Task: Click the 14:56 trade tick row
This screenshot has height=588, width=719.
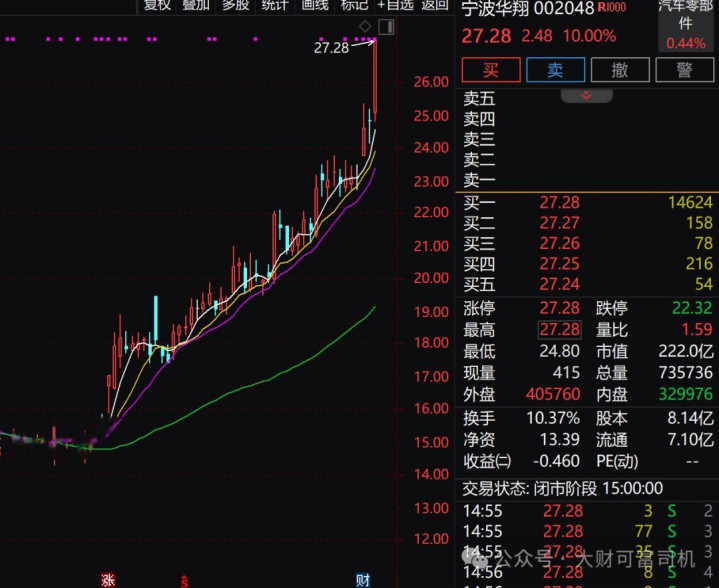Action: point(587,572)
